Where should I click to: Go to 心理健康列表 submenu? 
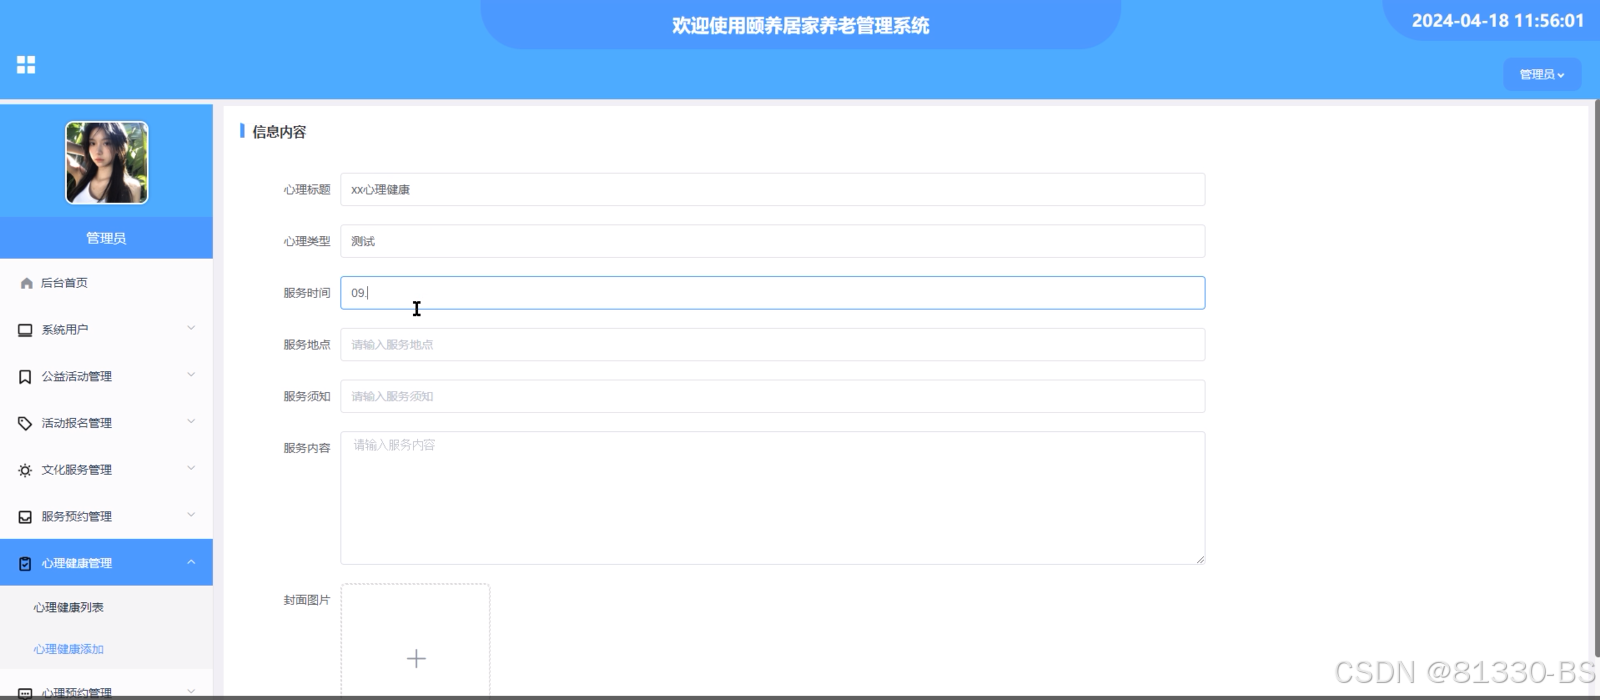pyautogui.click(x=68, y=608)
